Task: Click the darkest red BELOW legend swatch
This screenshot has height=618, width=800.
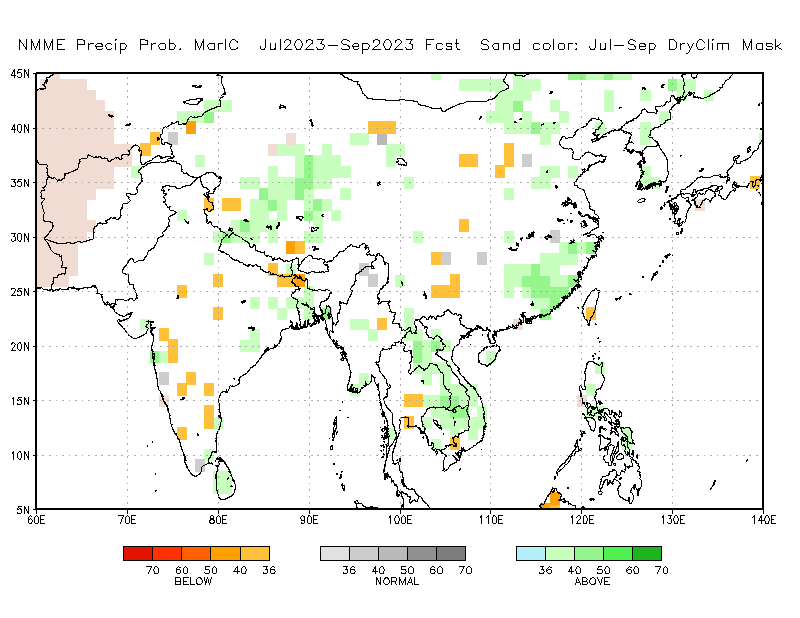Action: coord(138,553)
